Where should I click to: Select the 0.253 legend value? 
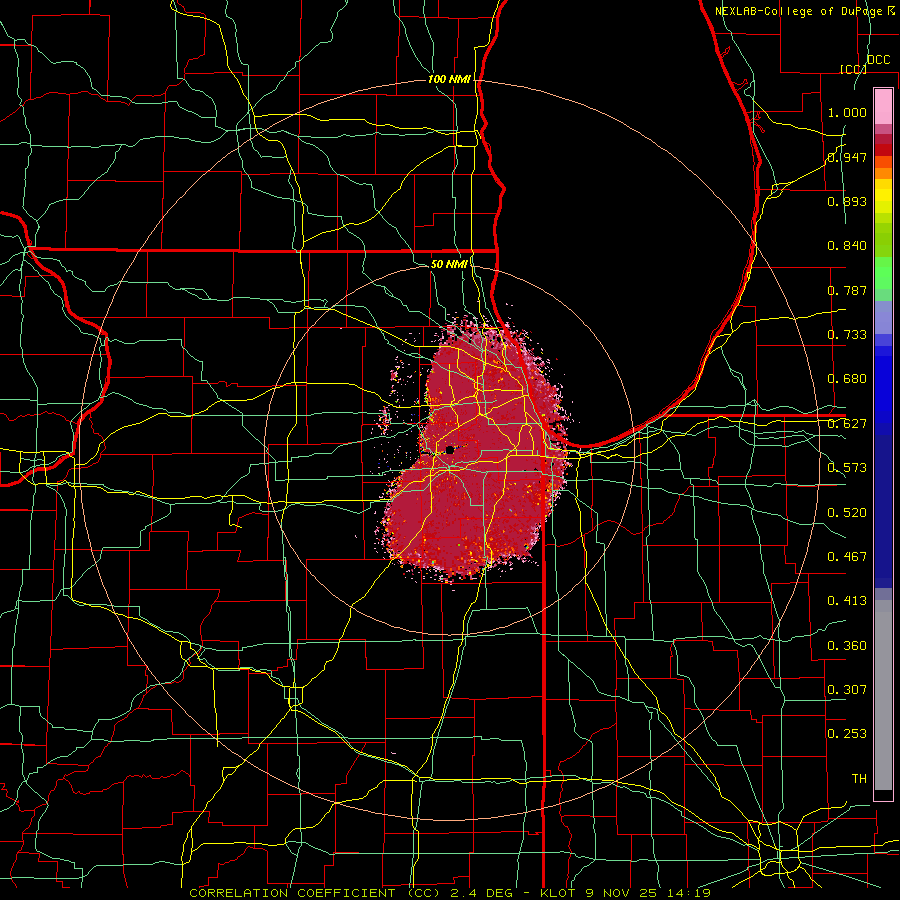tap(847, 734)
